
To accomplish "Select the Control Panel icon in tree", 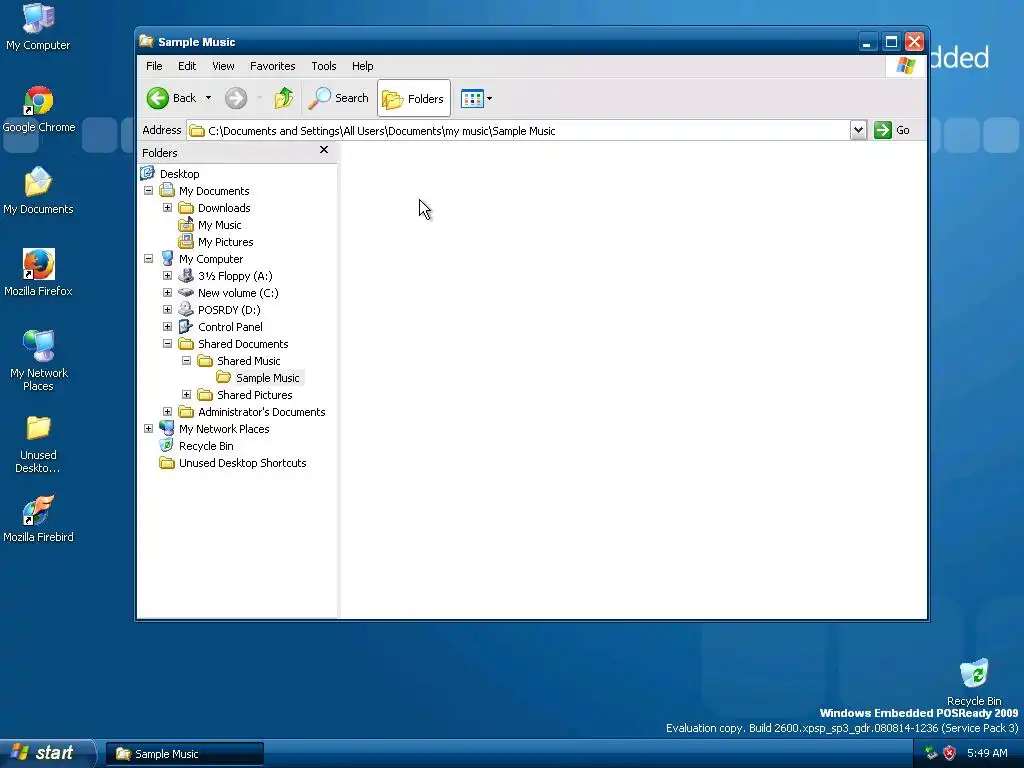I will pos(186,327).
